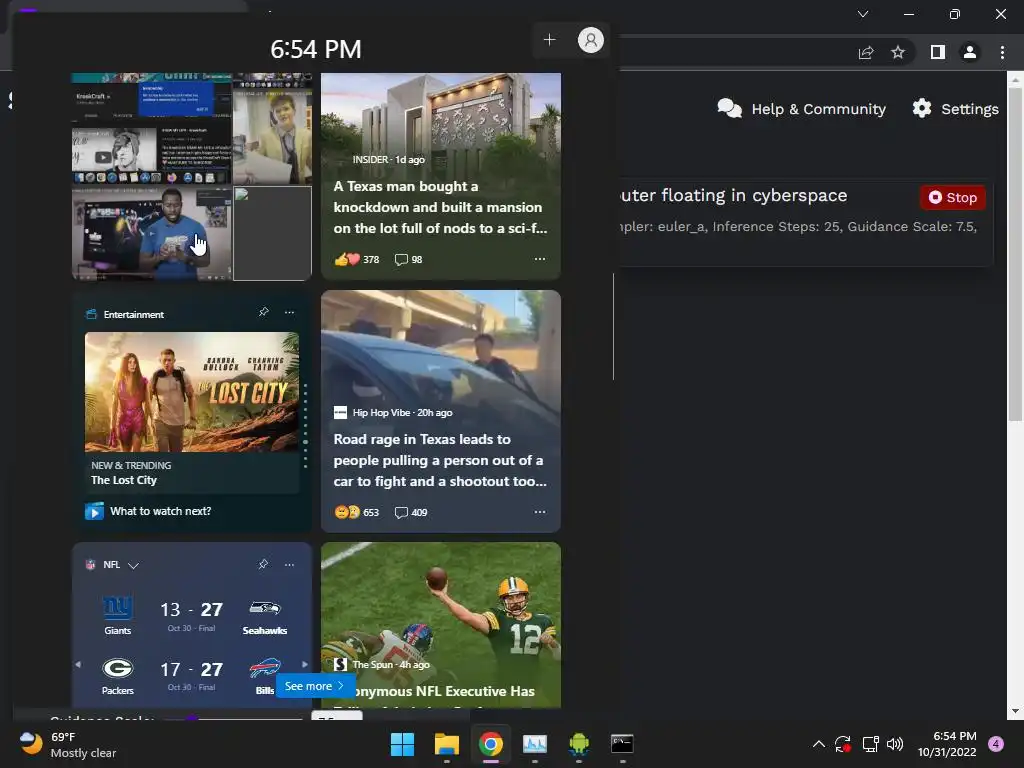The width and height of the screenshot is (1024, 768).
Task: Show hidden system tray icons
Action: (x=818, y=744)
